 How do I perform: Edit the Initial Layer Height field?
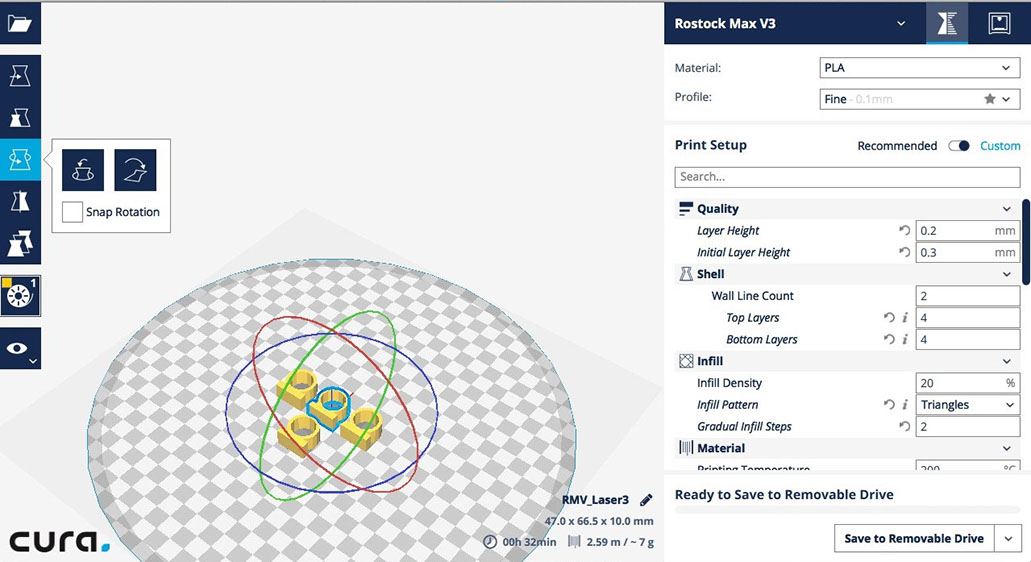[x=968, y=252]
